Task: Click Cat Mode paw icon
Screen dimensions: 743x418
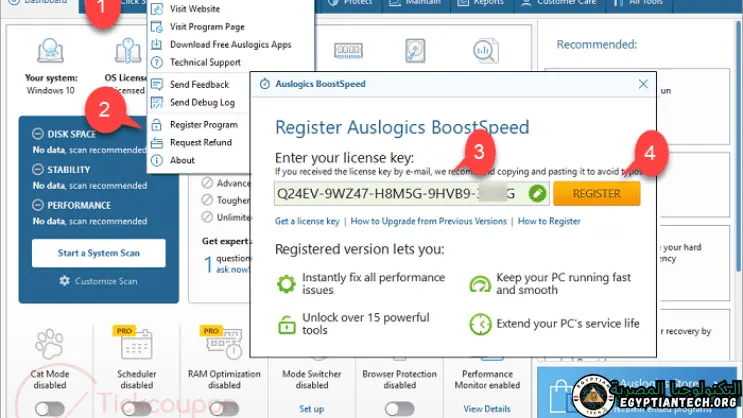Action: 49,344
